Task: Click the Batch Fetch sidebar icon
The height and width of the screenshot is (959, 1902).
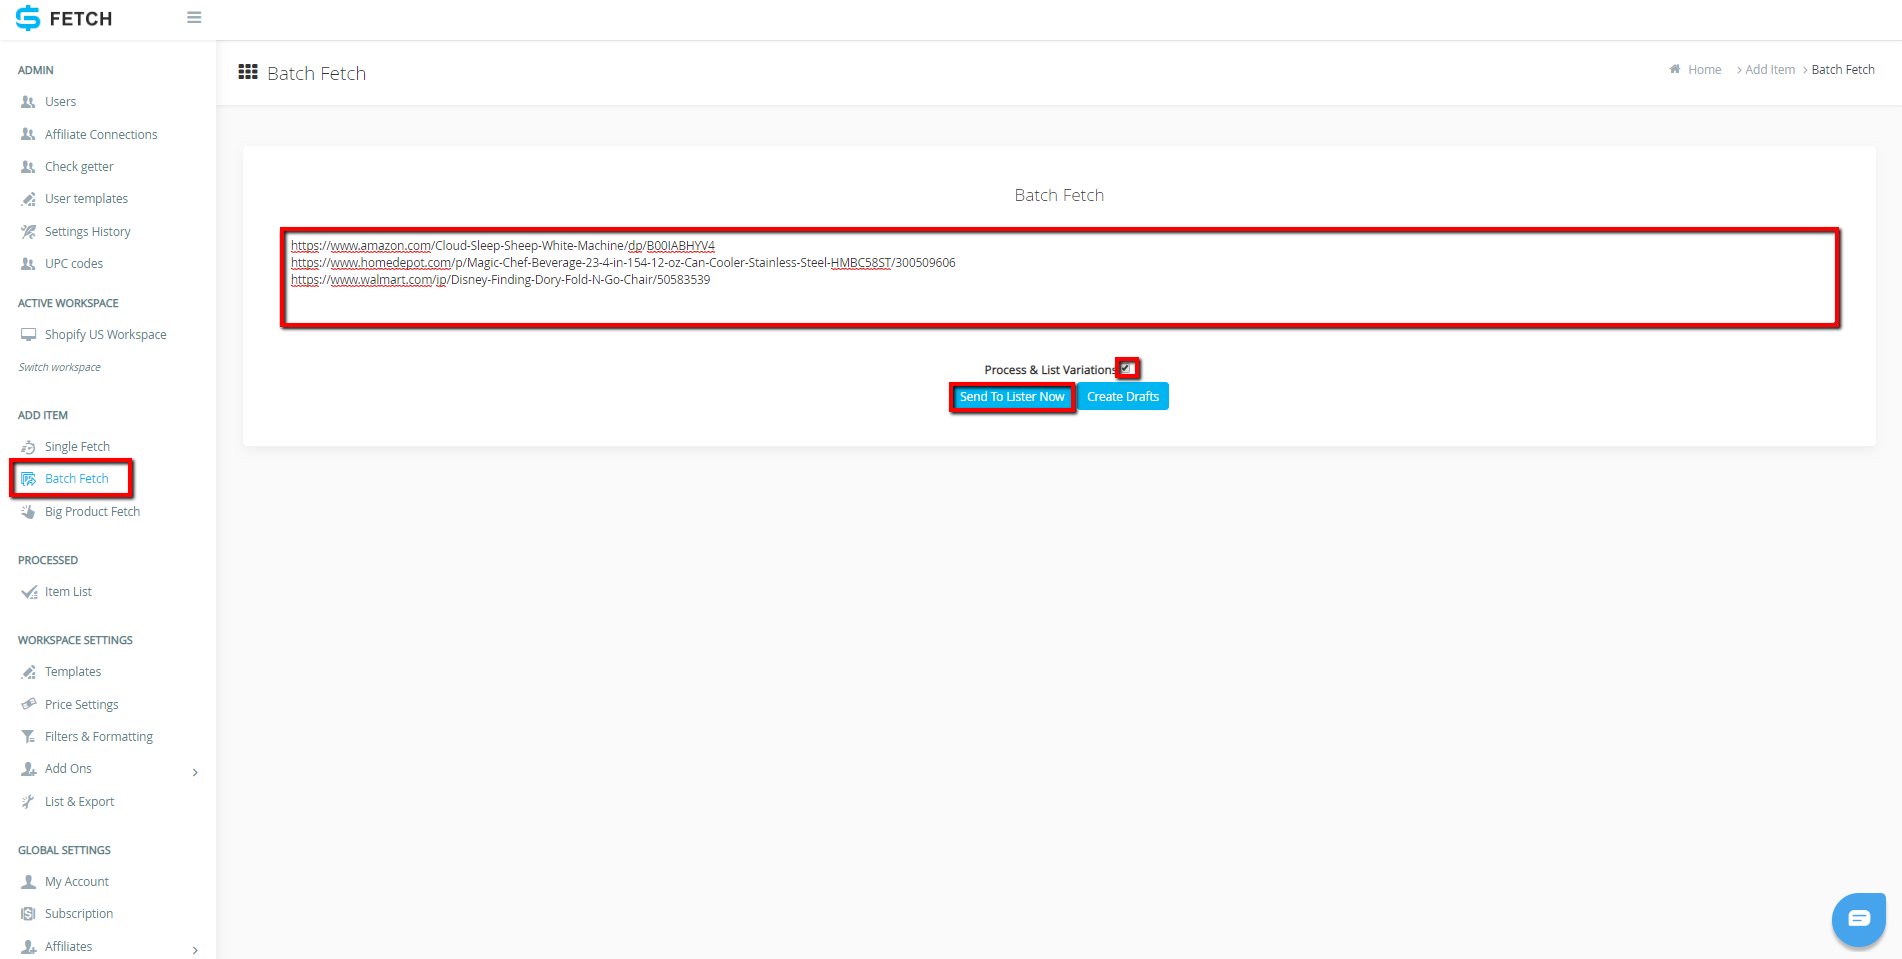Action: 28,479
